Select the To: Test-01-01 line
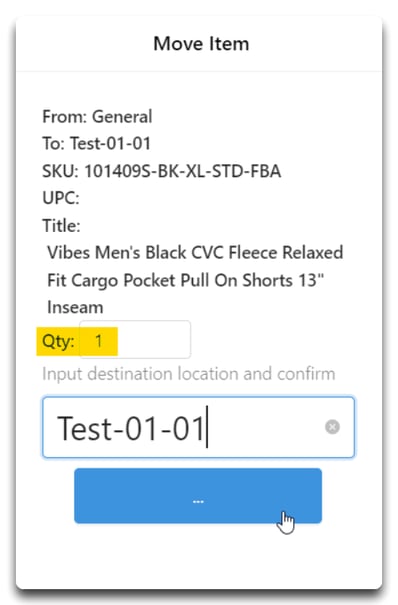398x605 pixels. click(96, 144)
